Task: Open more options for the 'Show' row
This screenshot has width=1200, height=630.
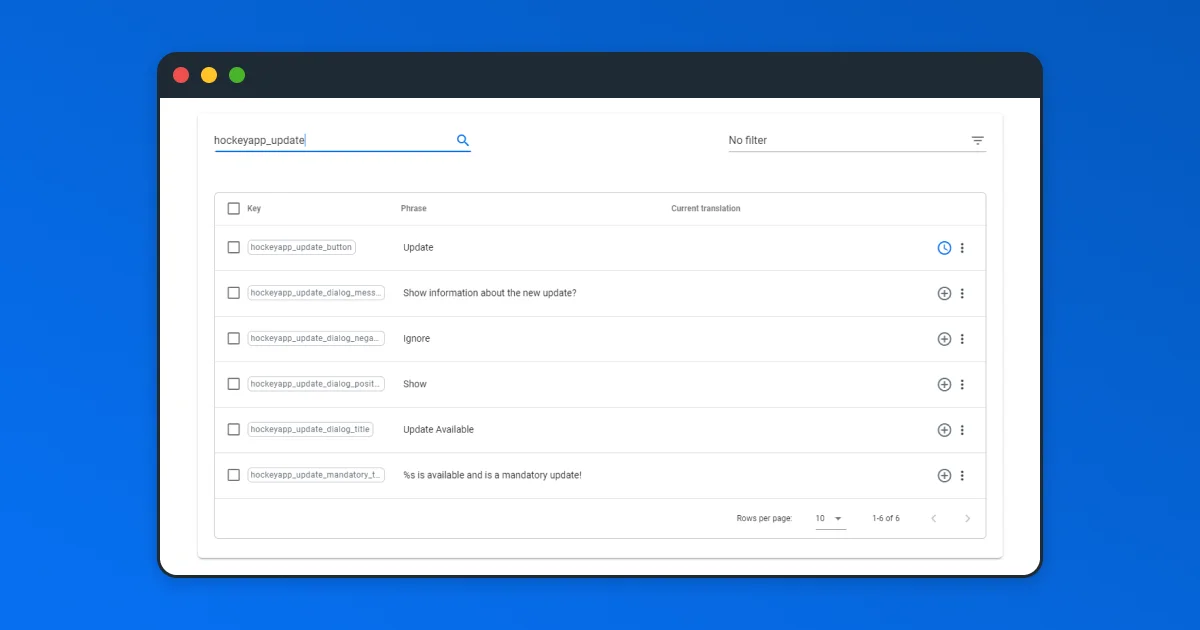Action: click(x=962, y=385)
